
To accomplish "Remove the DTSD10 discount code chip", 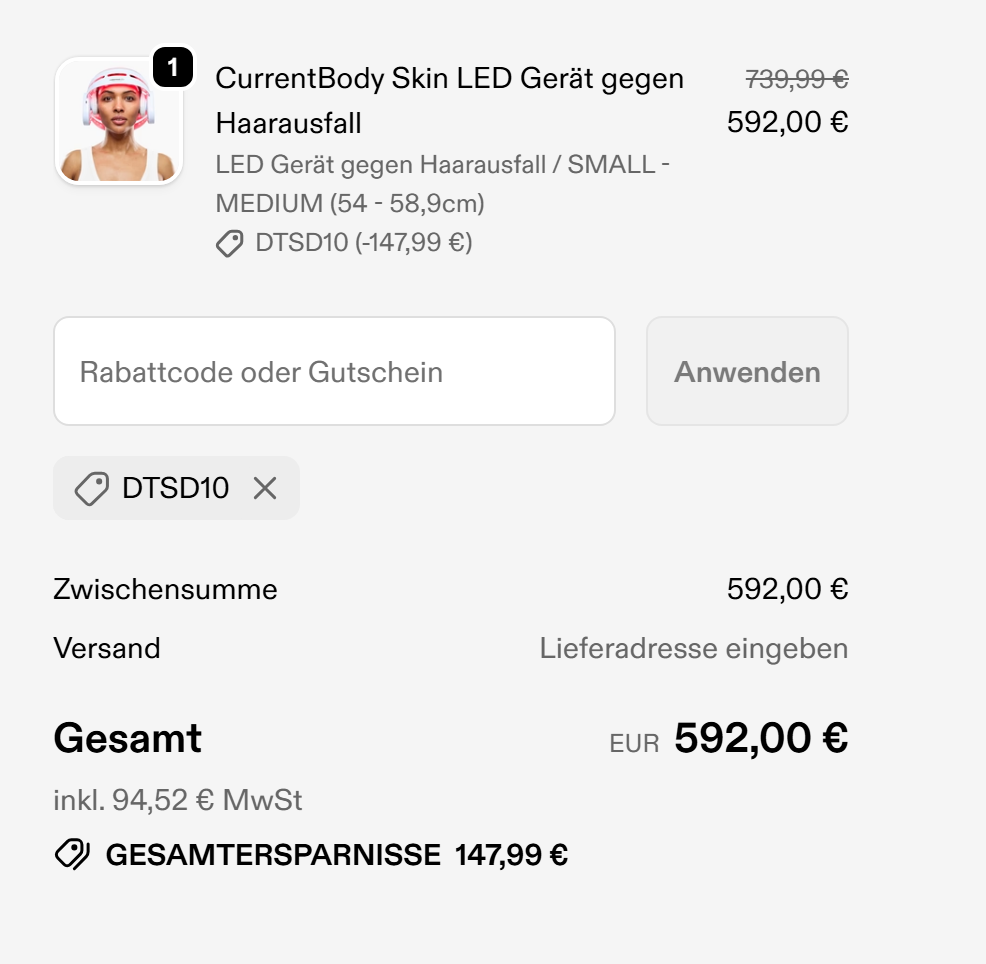I will click(x=265, y=488).
